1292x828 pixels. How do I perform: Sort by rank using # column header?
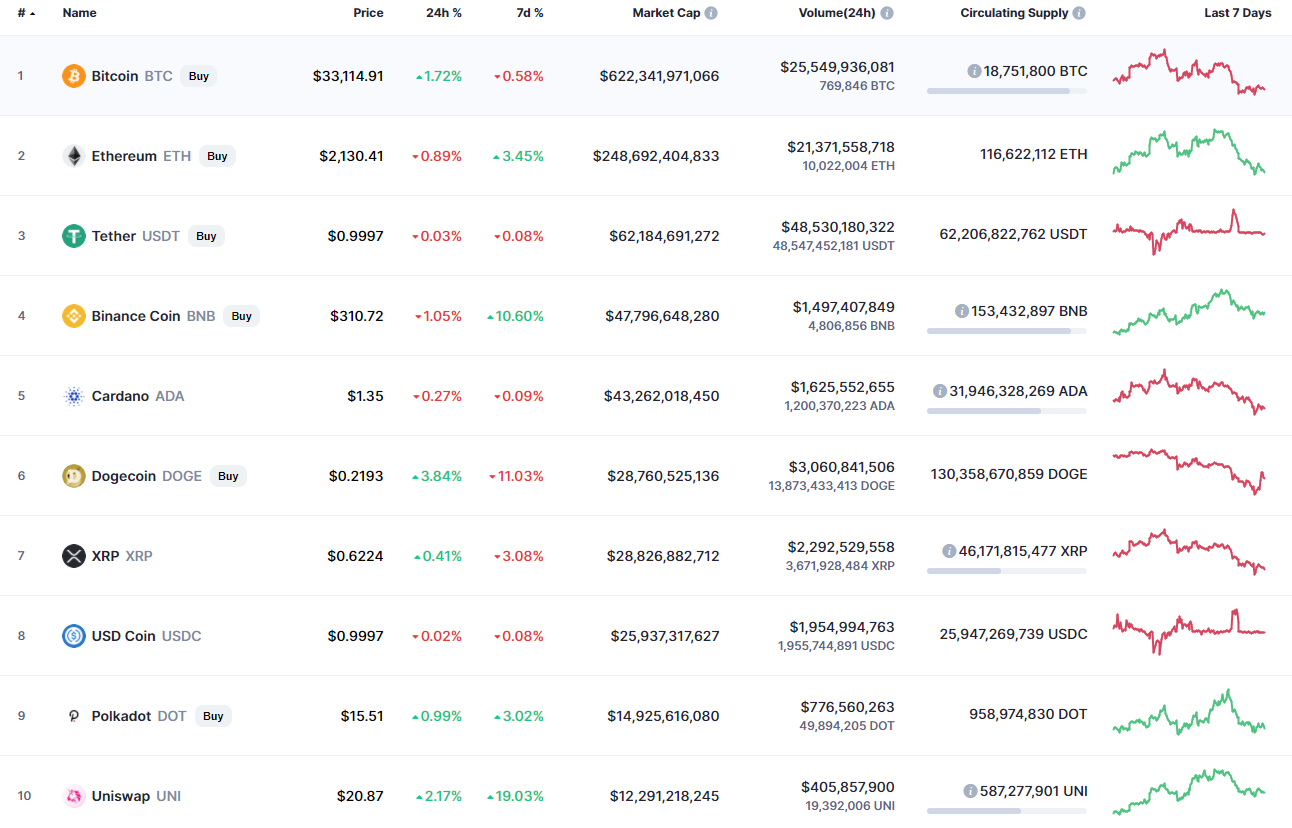tap(26, 13)
